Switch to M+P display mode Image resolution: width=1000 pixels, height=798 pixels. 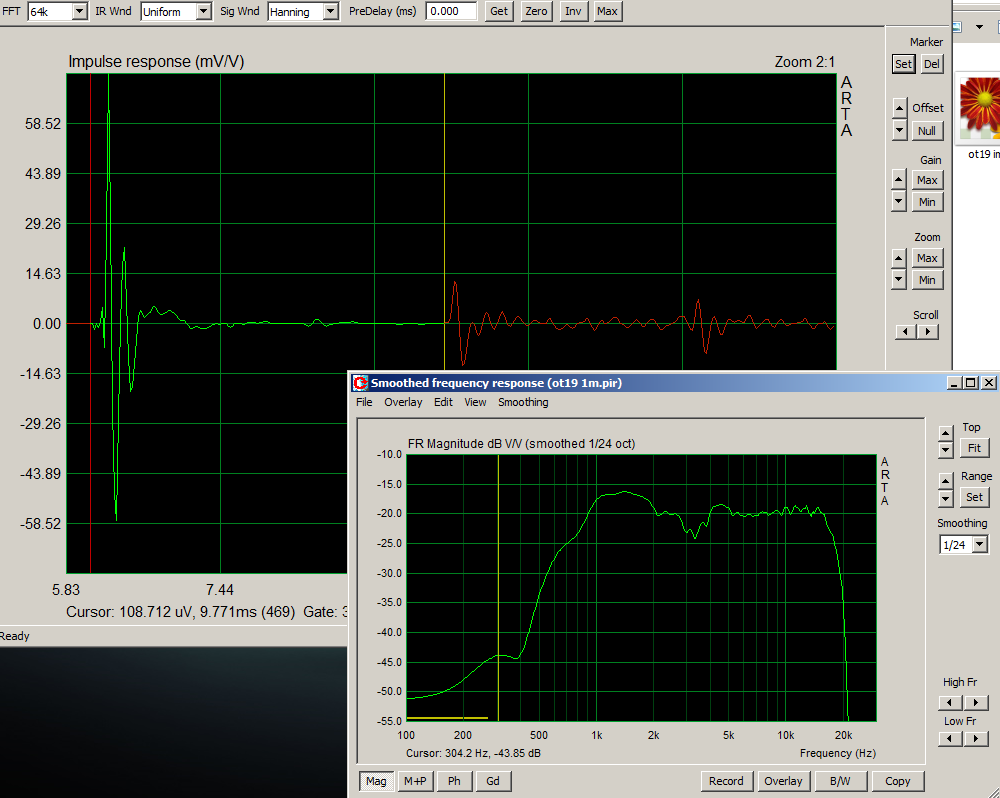coord(415,781)
